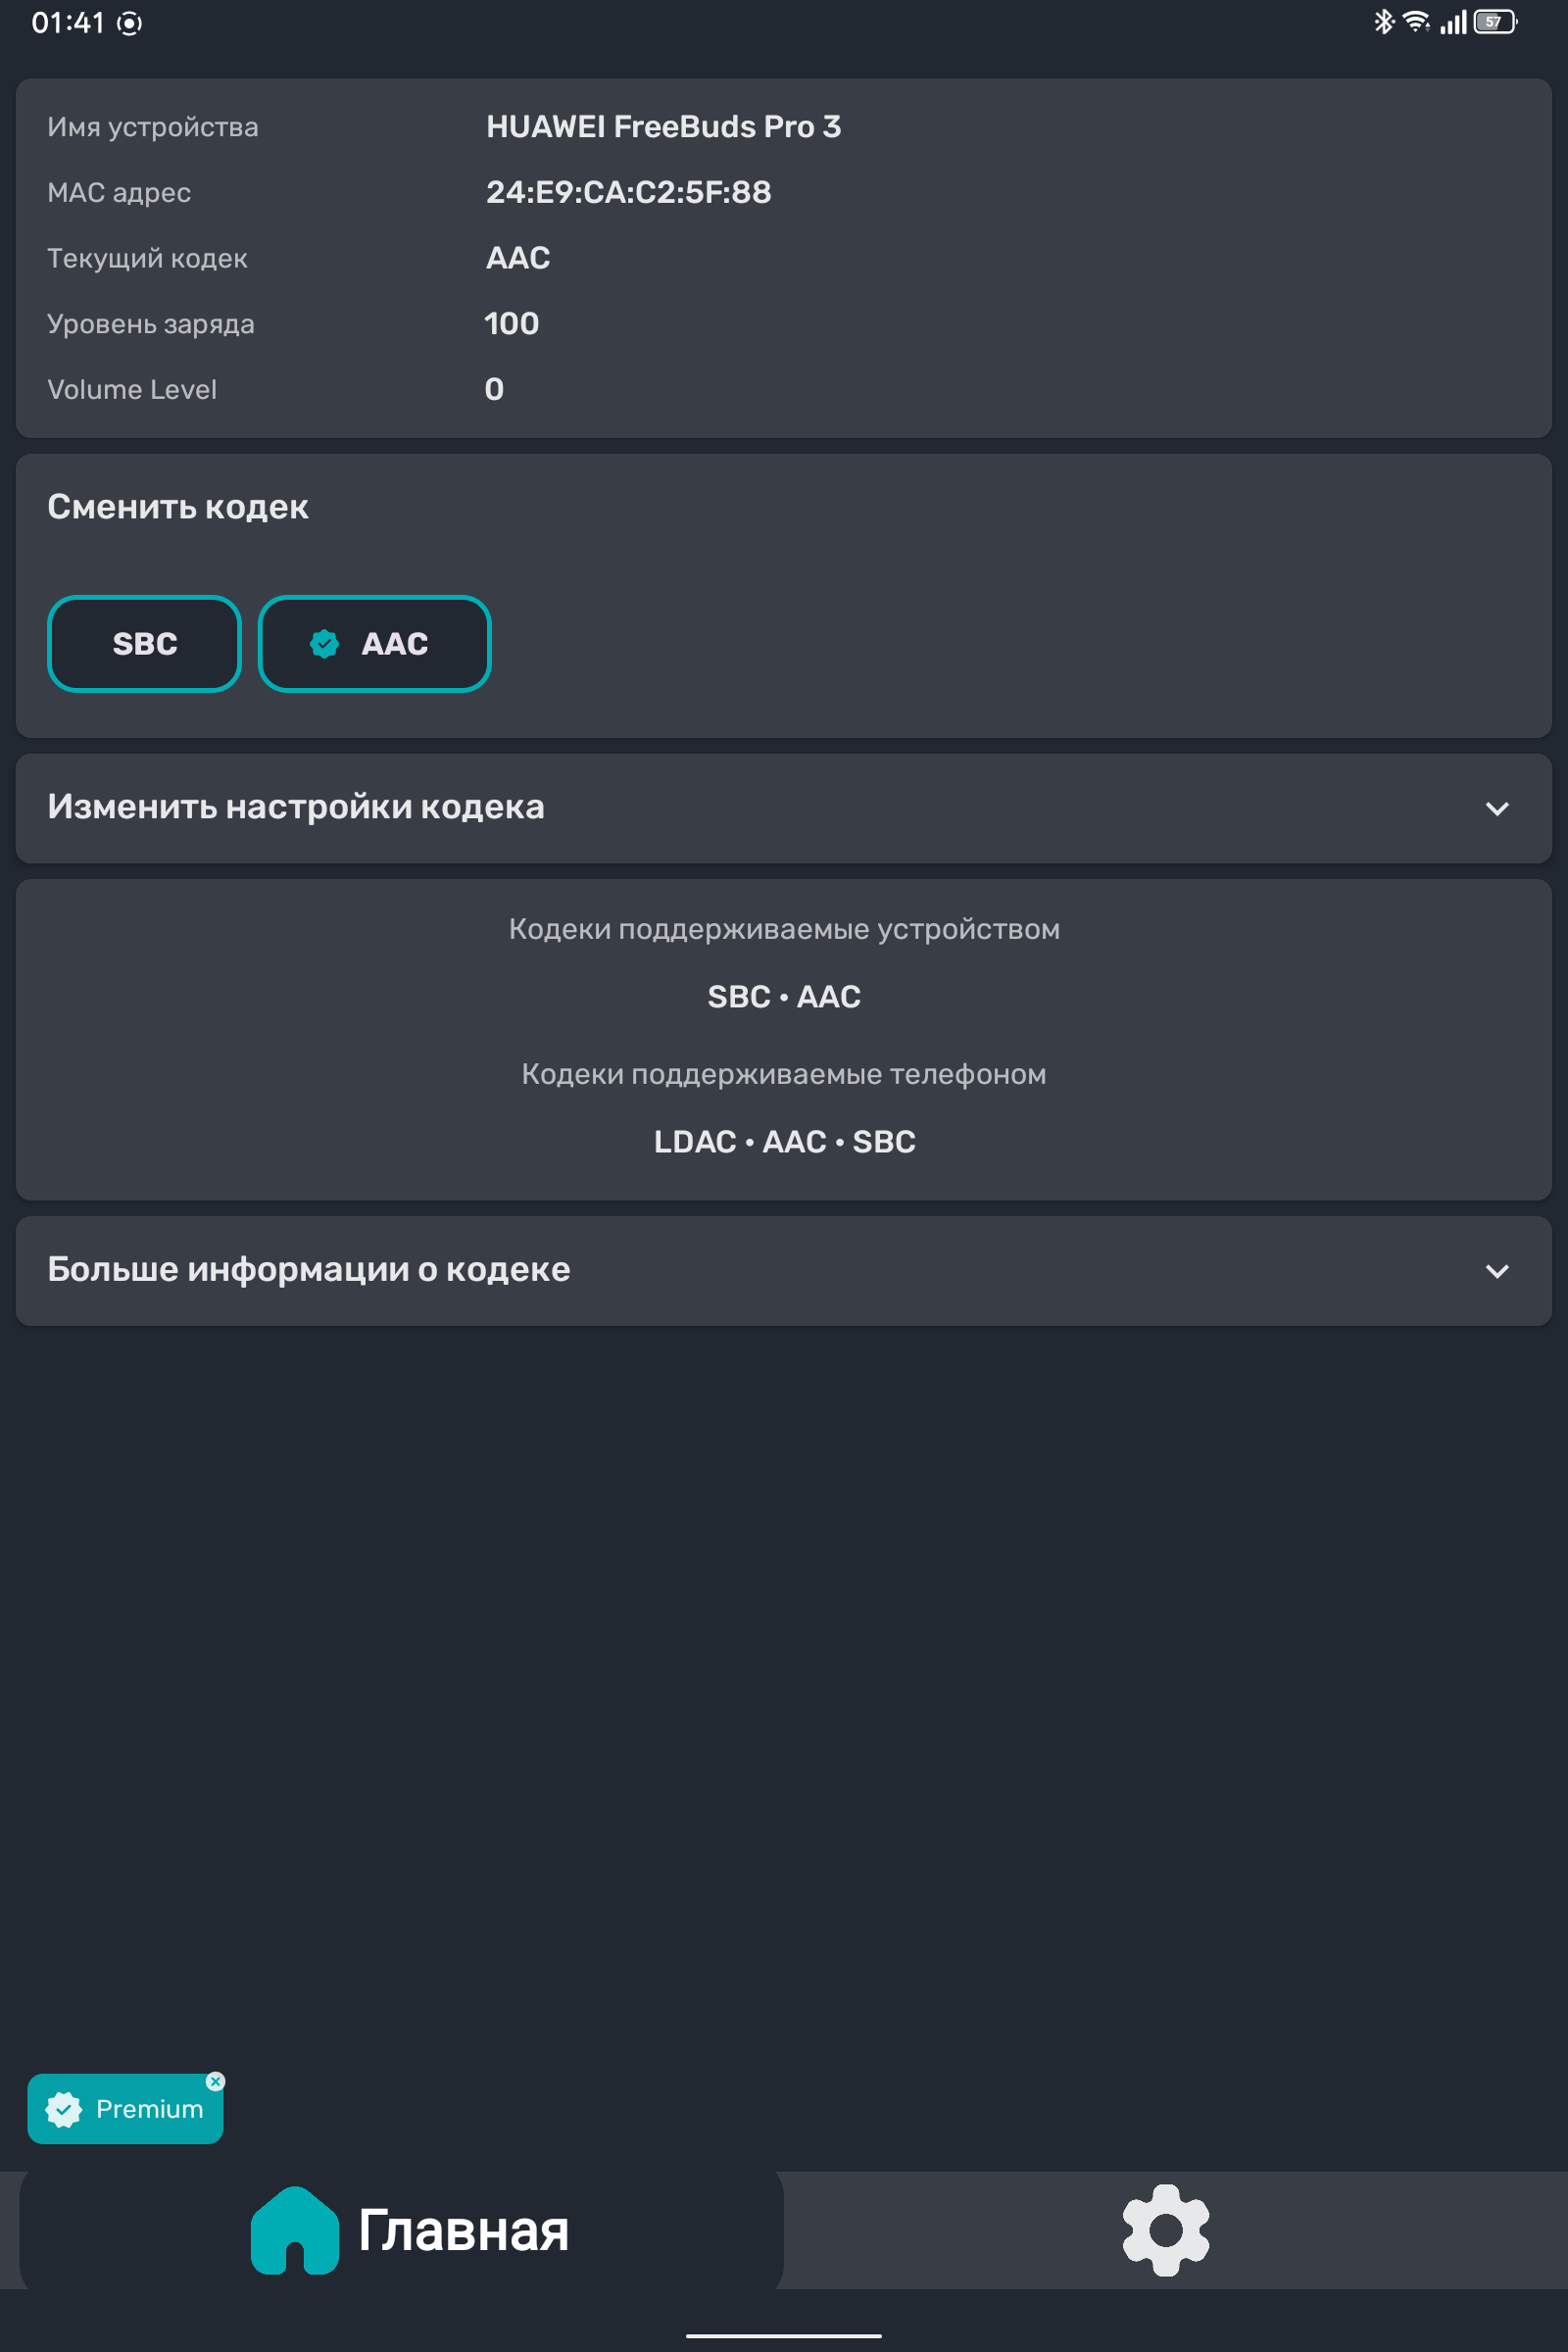Tap the teal home icon
The height and width of the screenshot is (2352, 1568).
click(x=295, y=2231)
